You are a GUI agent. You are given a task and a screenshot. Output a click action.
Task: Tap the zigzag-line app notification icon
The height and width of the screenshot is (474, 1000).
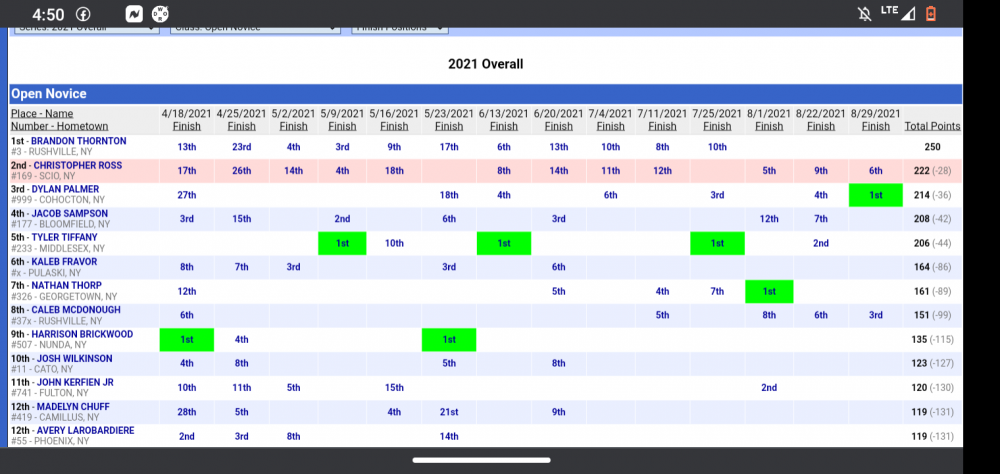point(134,14)
